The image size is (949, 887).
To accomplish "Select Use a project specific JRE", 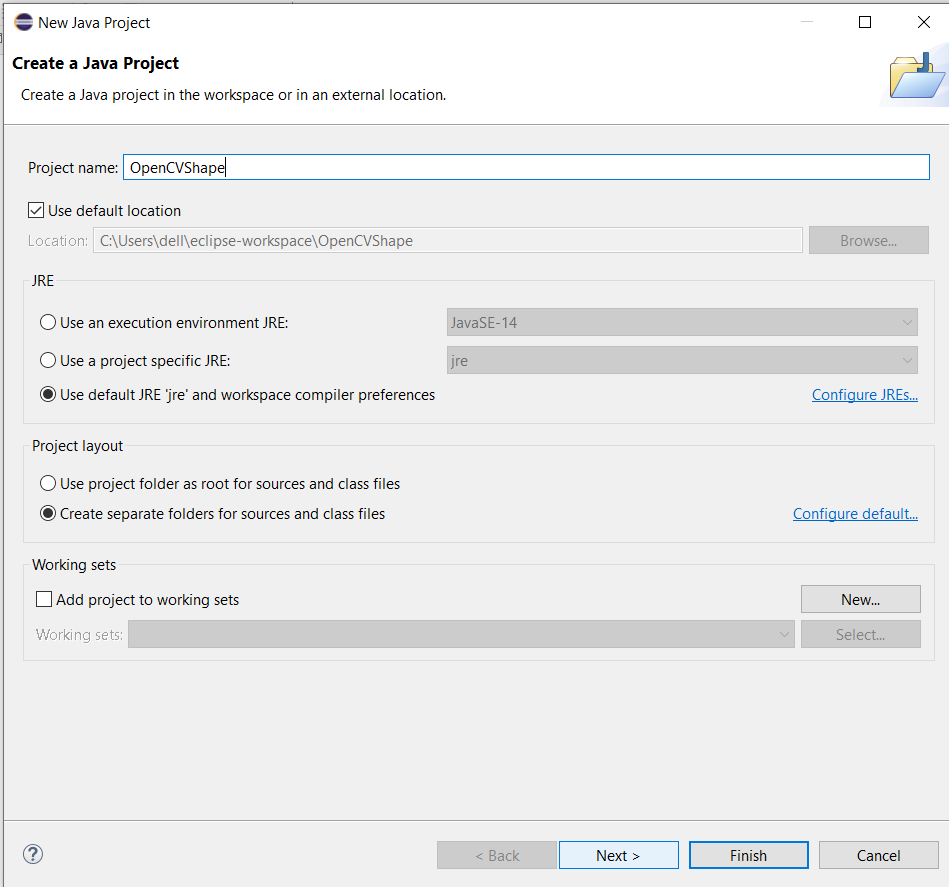I will click(x=48, y=361).
